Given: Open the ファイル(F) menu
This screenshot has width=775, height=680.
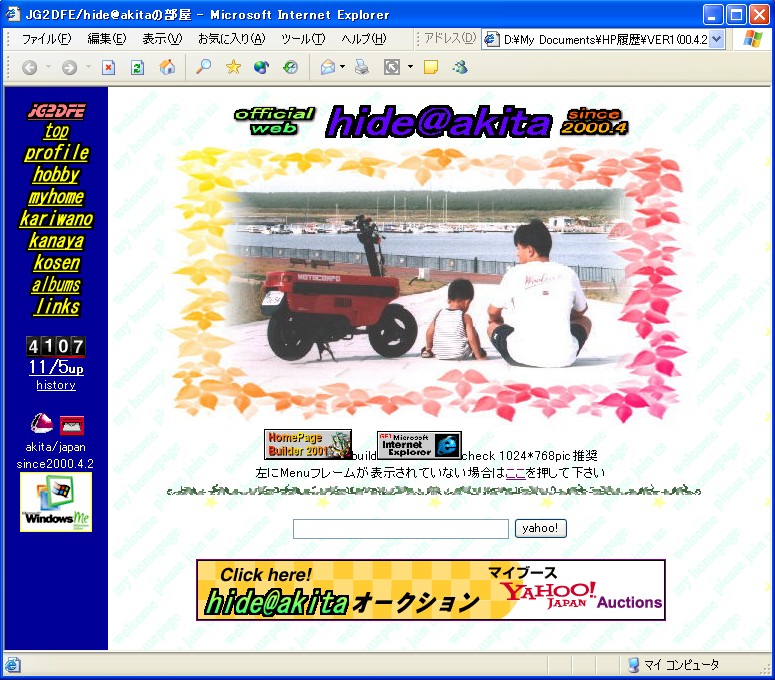Looking at the screenshot, I should [x=46, y=39].
